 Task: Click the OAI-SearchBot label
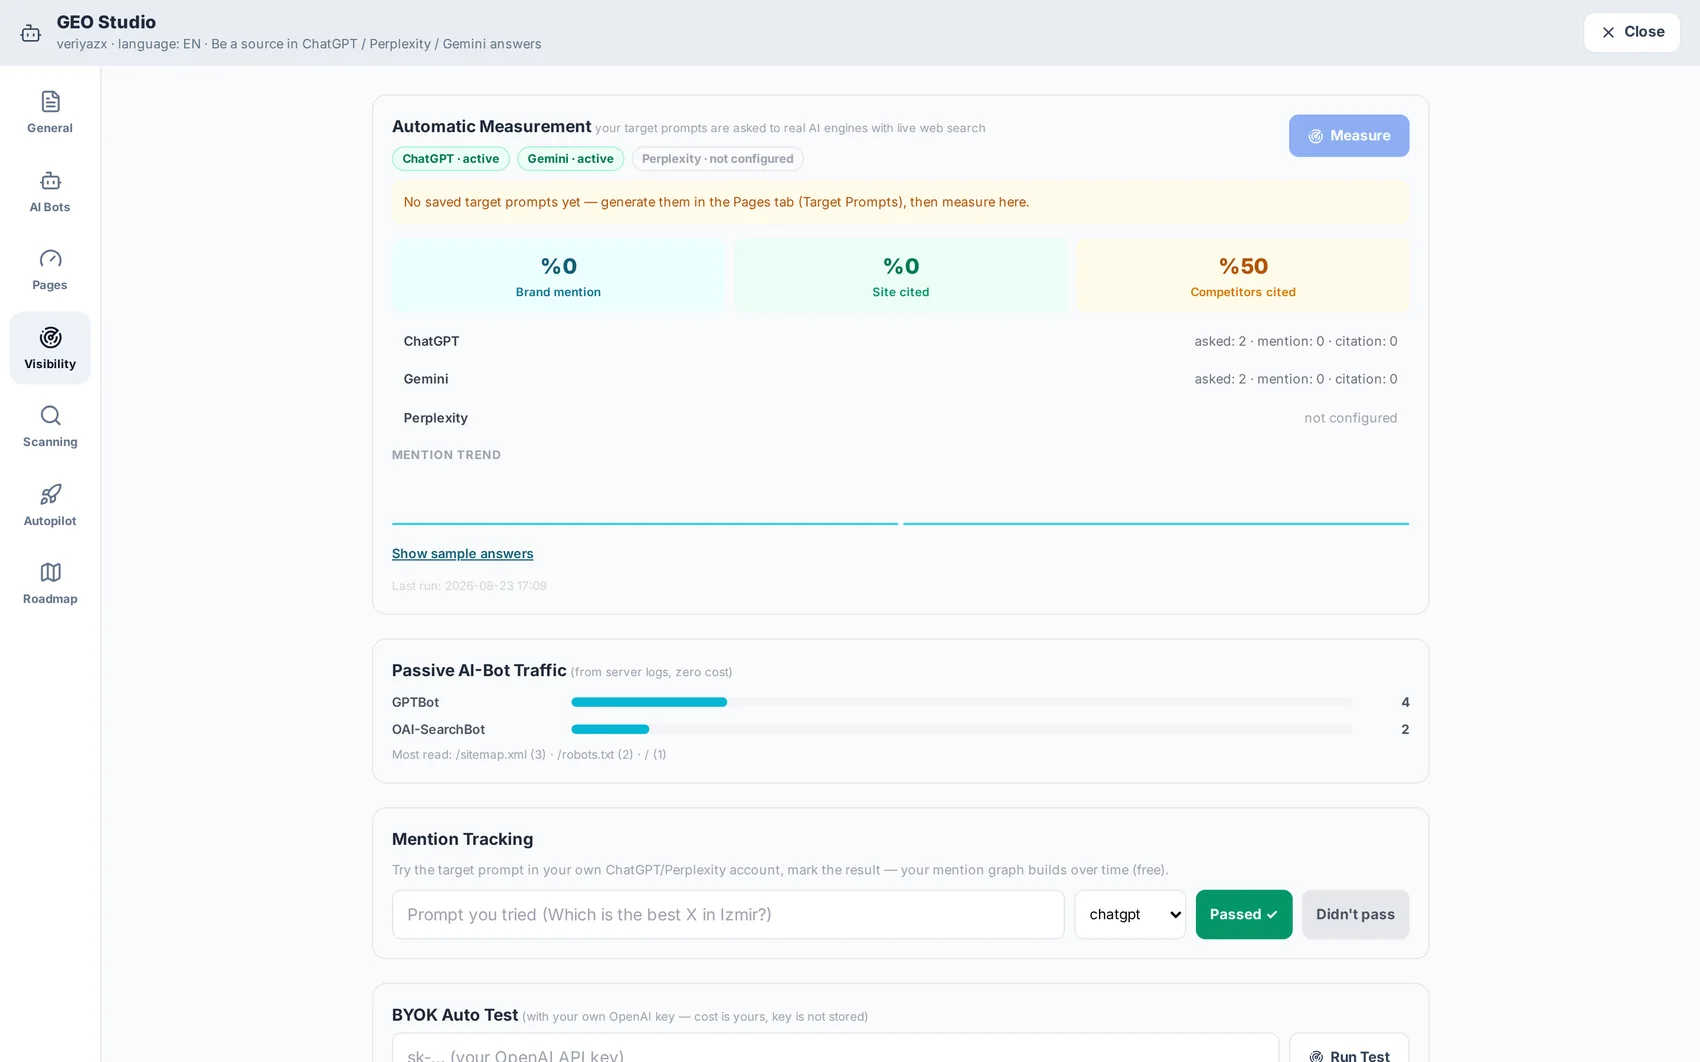[x=438, y=729]
